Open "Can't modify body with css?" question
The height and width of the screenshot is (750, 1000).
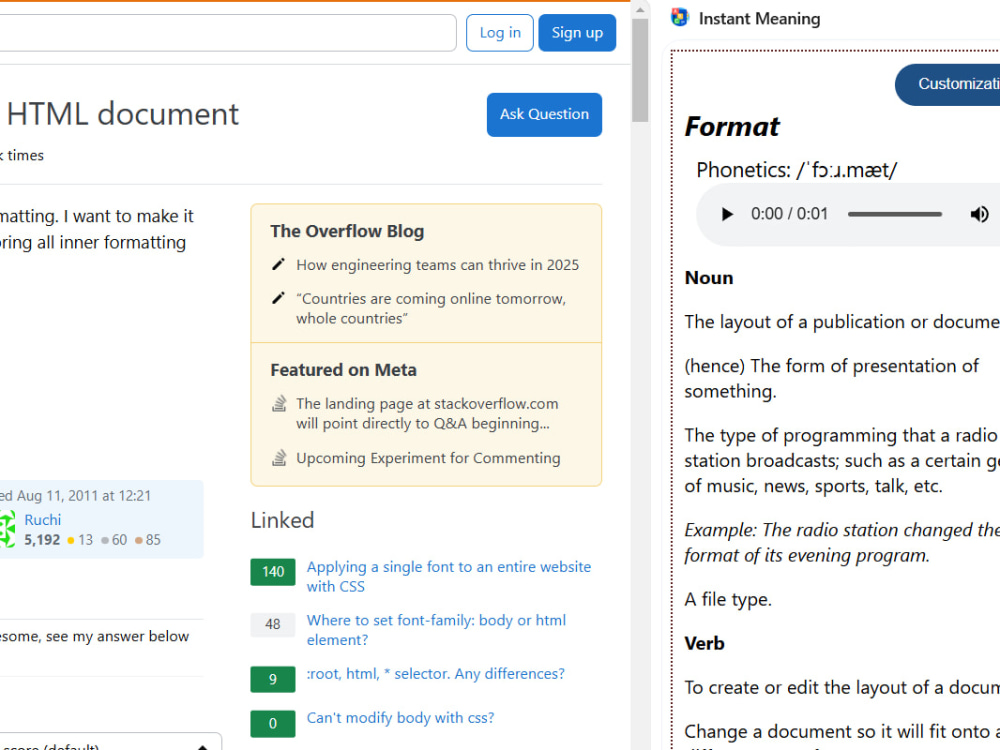click(401, 717)
